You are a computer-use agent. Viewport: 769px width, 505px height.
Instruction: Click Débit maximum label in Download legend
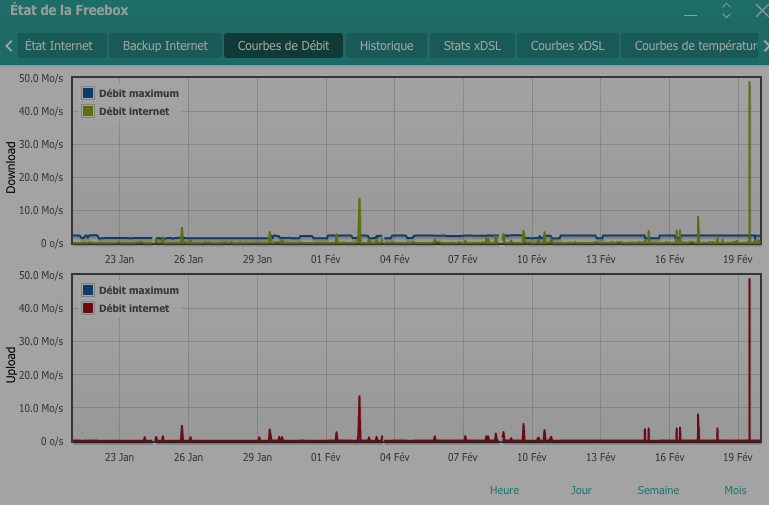[x=139, y=93]
